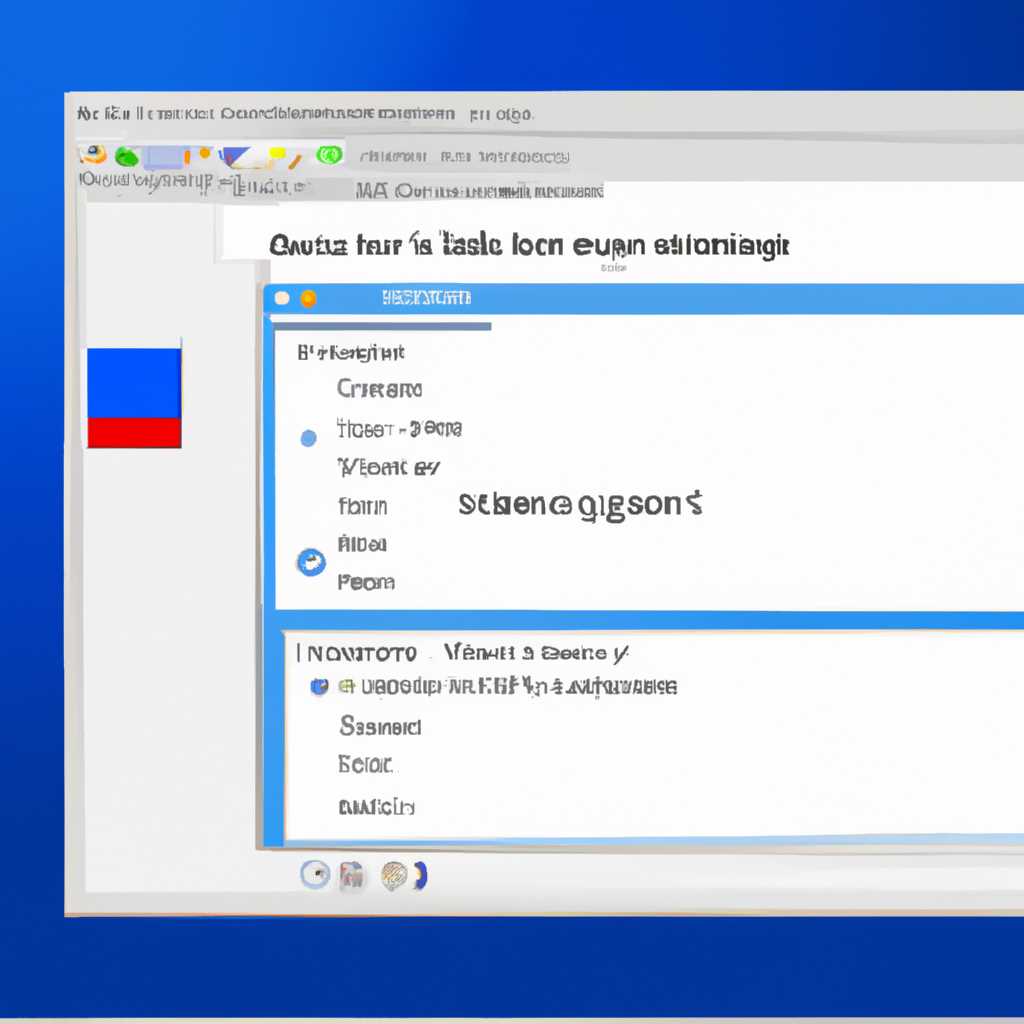Click the orange round button in blue title bar

point(308,298)
